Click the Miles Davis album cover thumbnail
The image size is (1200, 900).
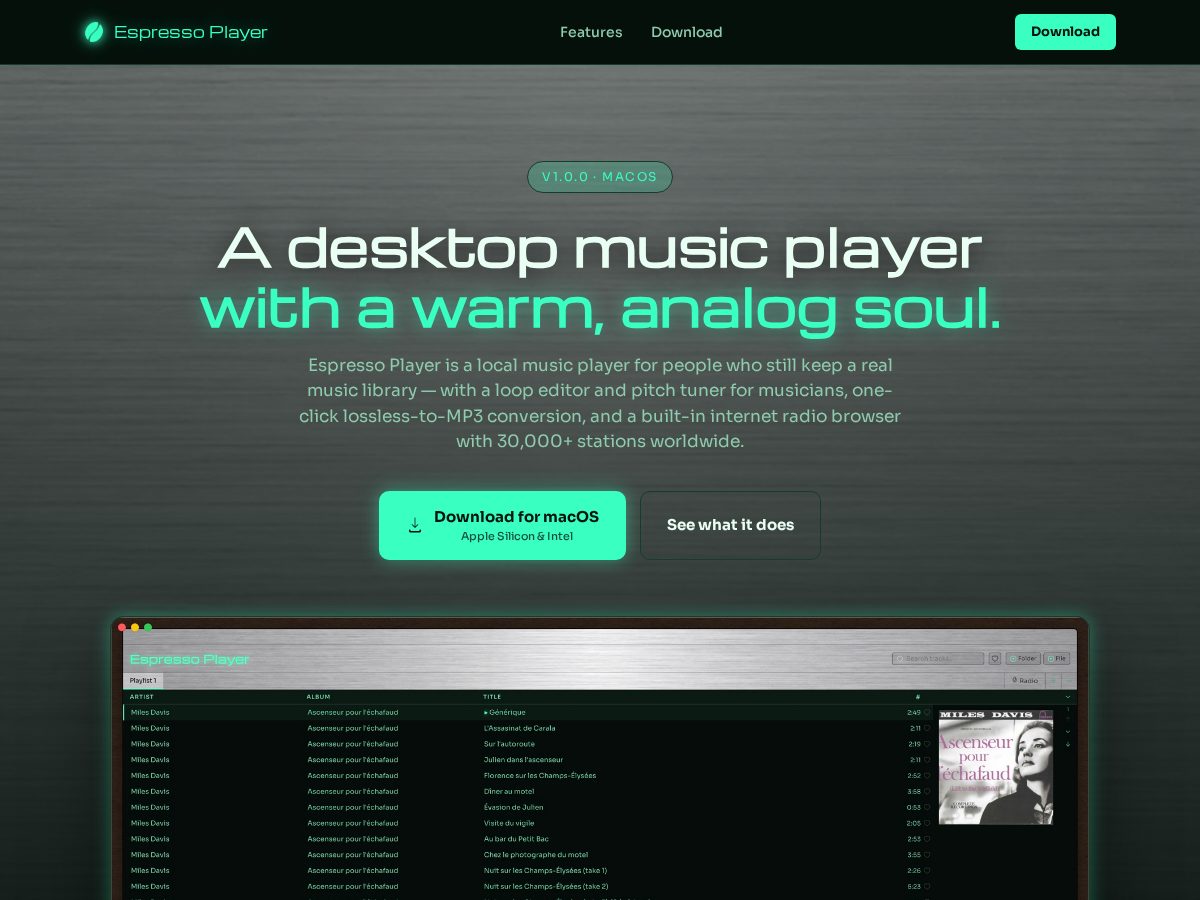point(996,767)
